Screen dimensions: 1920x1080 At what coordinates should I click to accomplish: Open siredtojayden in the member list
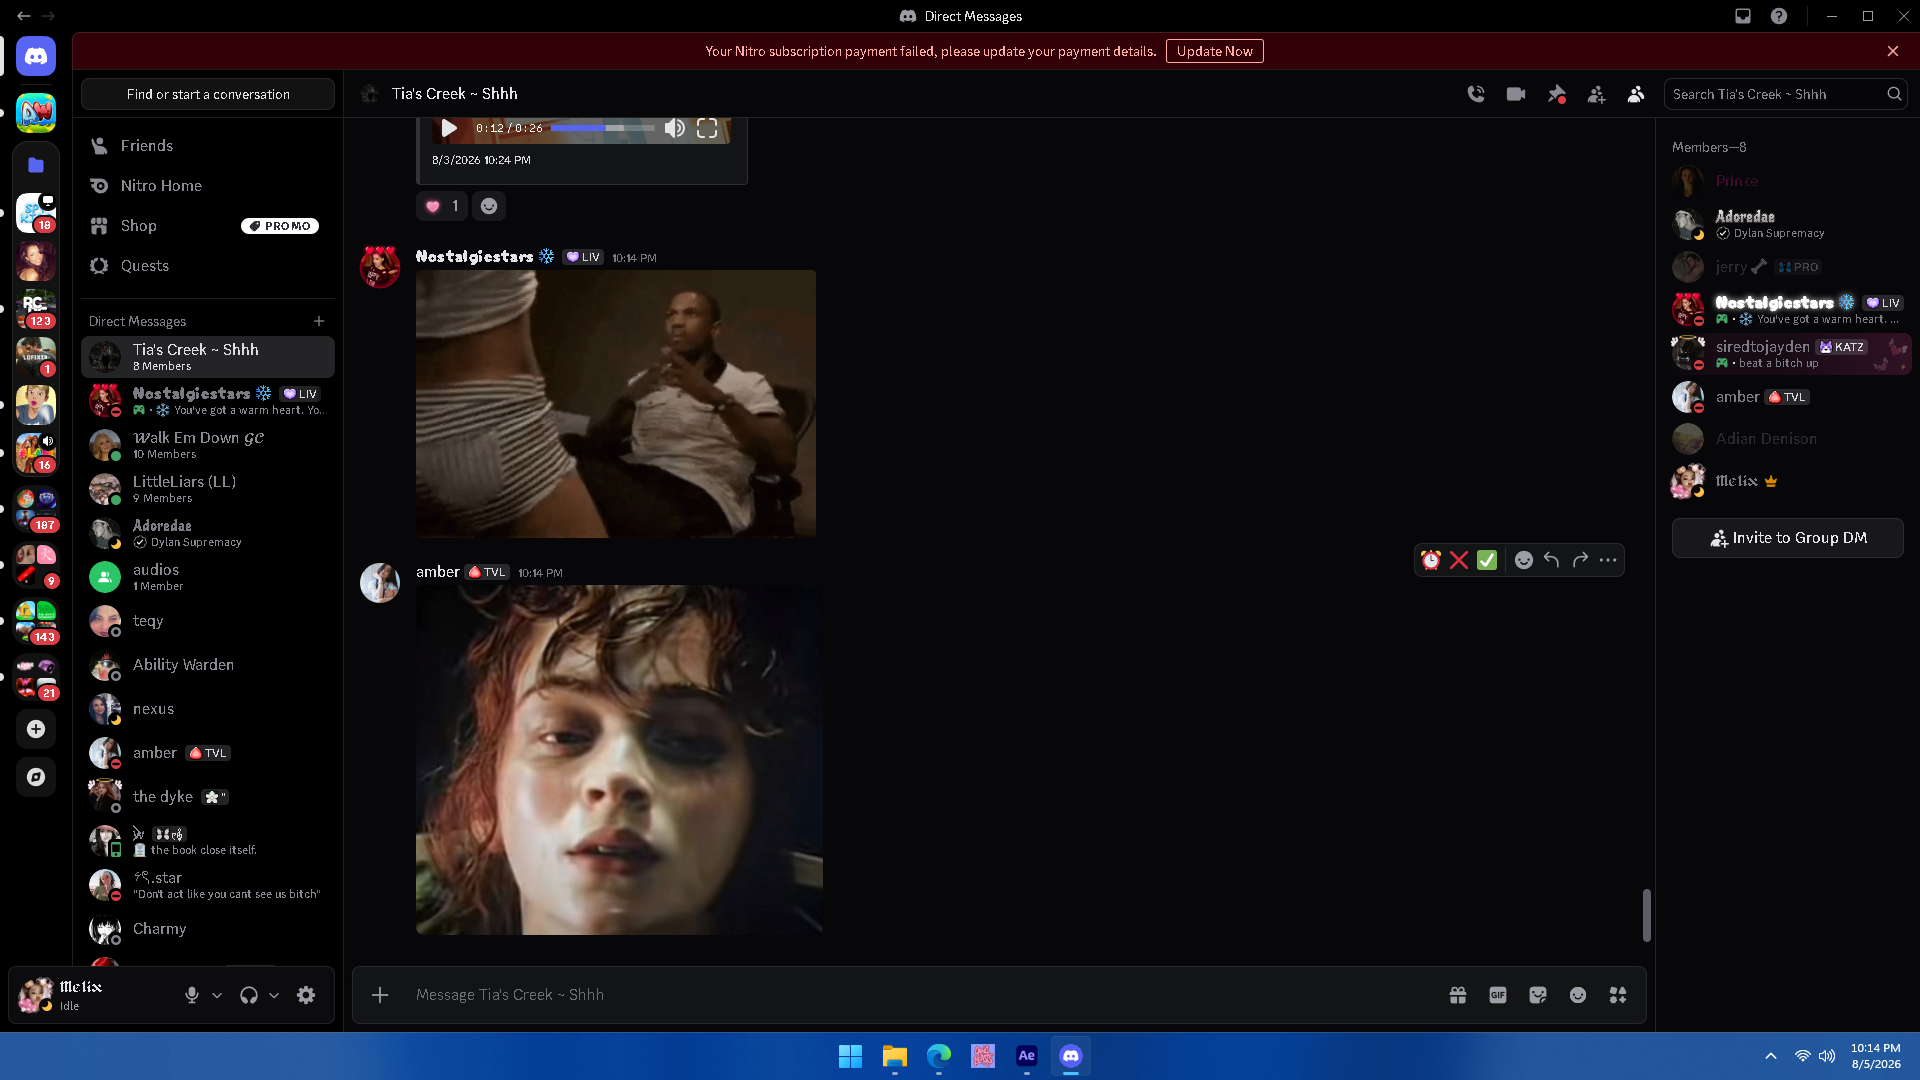tap(1790, 354)
